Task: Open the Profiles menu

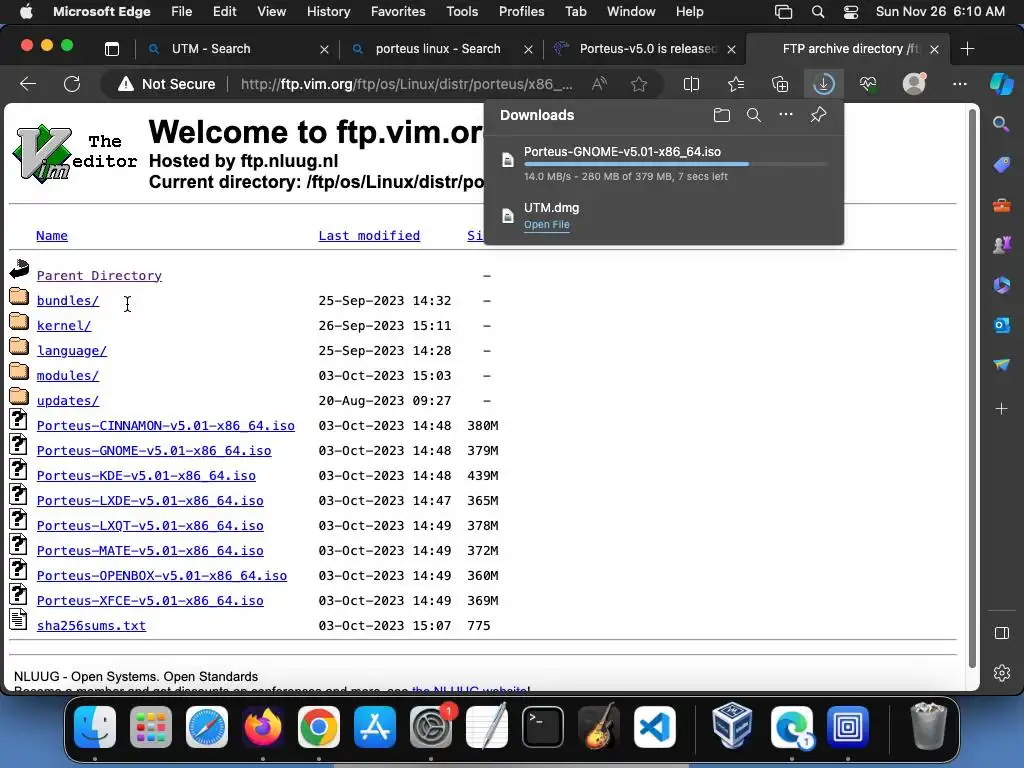Action: pyautogui.click(x=521, y=12)
